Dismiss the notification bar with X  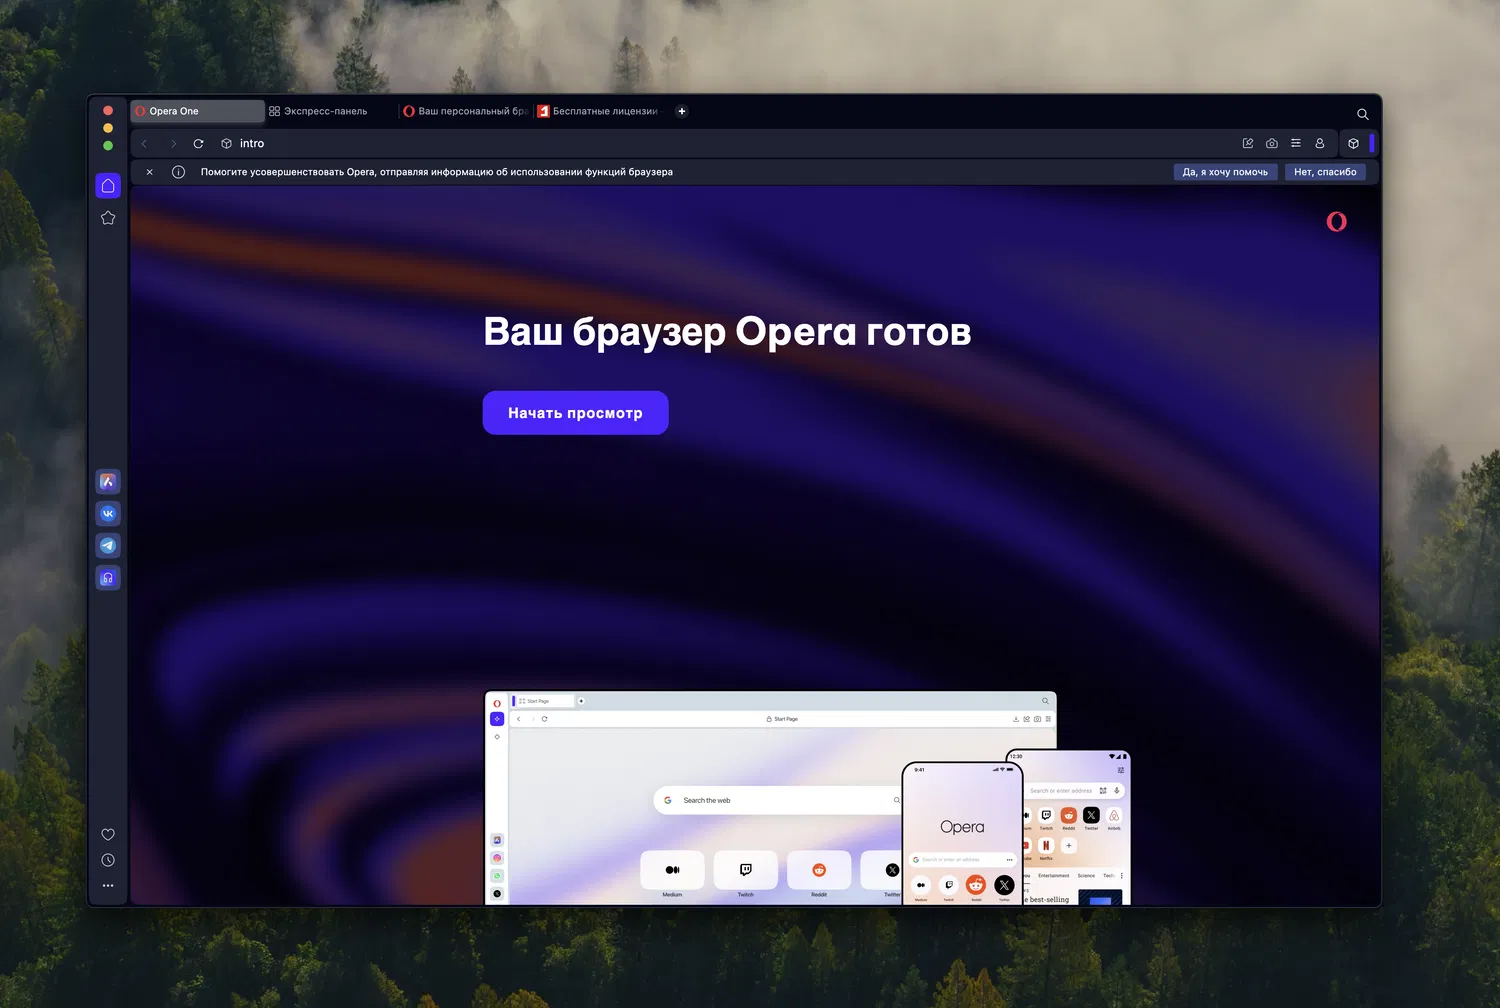click(x=150, y=172)
